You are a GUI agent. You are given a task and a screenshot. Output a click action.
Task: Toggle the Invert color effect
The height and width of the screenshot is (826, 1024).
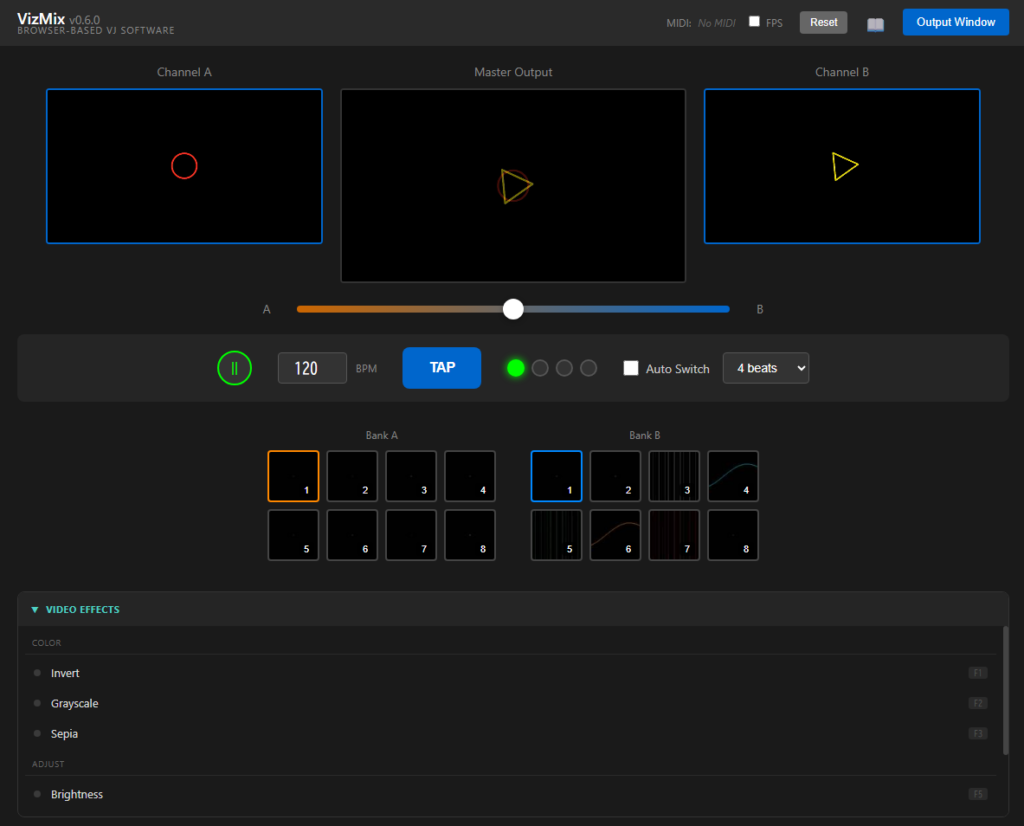click(x=65, y=673)
